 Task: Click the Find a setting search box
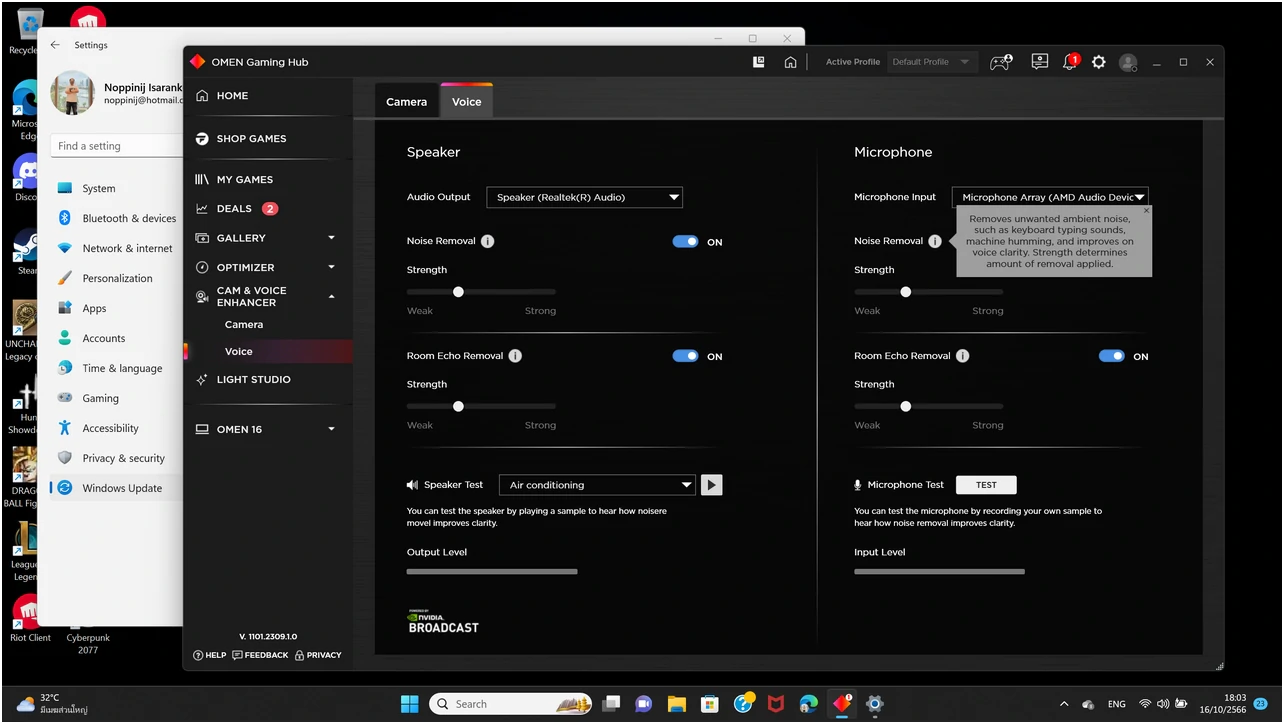click(x=116, y=146)
